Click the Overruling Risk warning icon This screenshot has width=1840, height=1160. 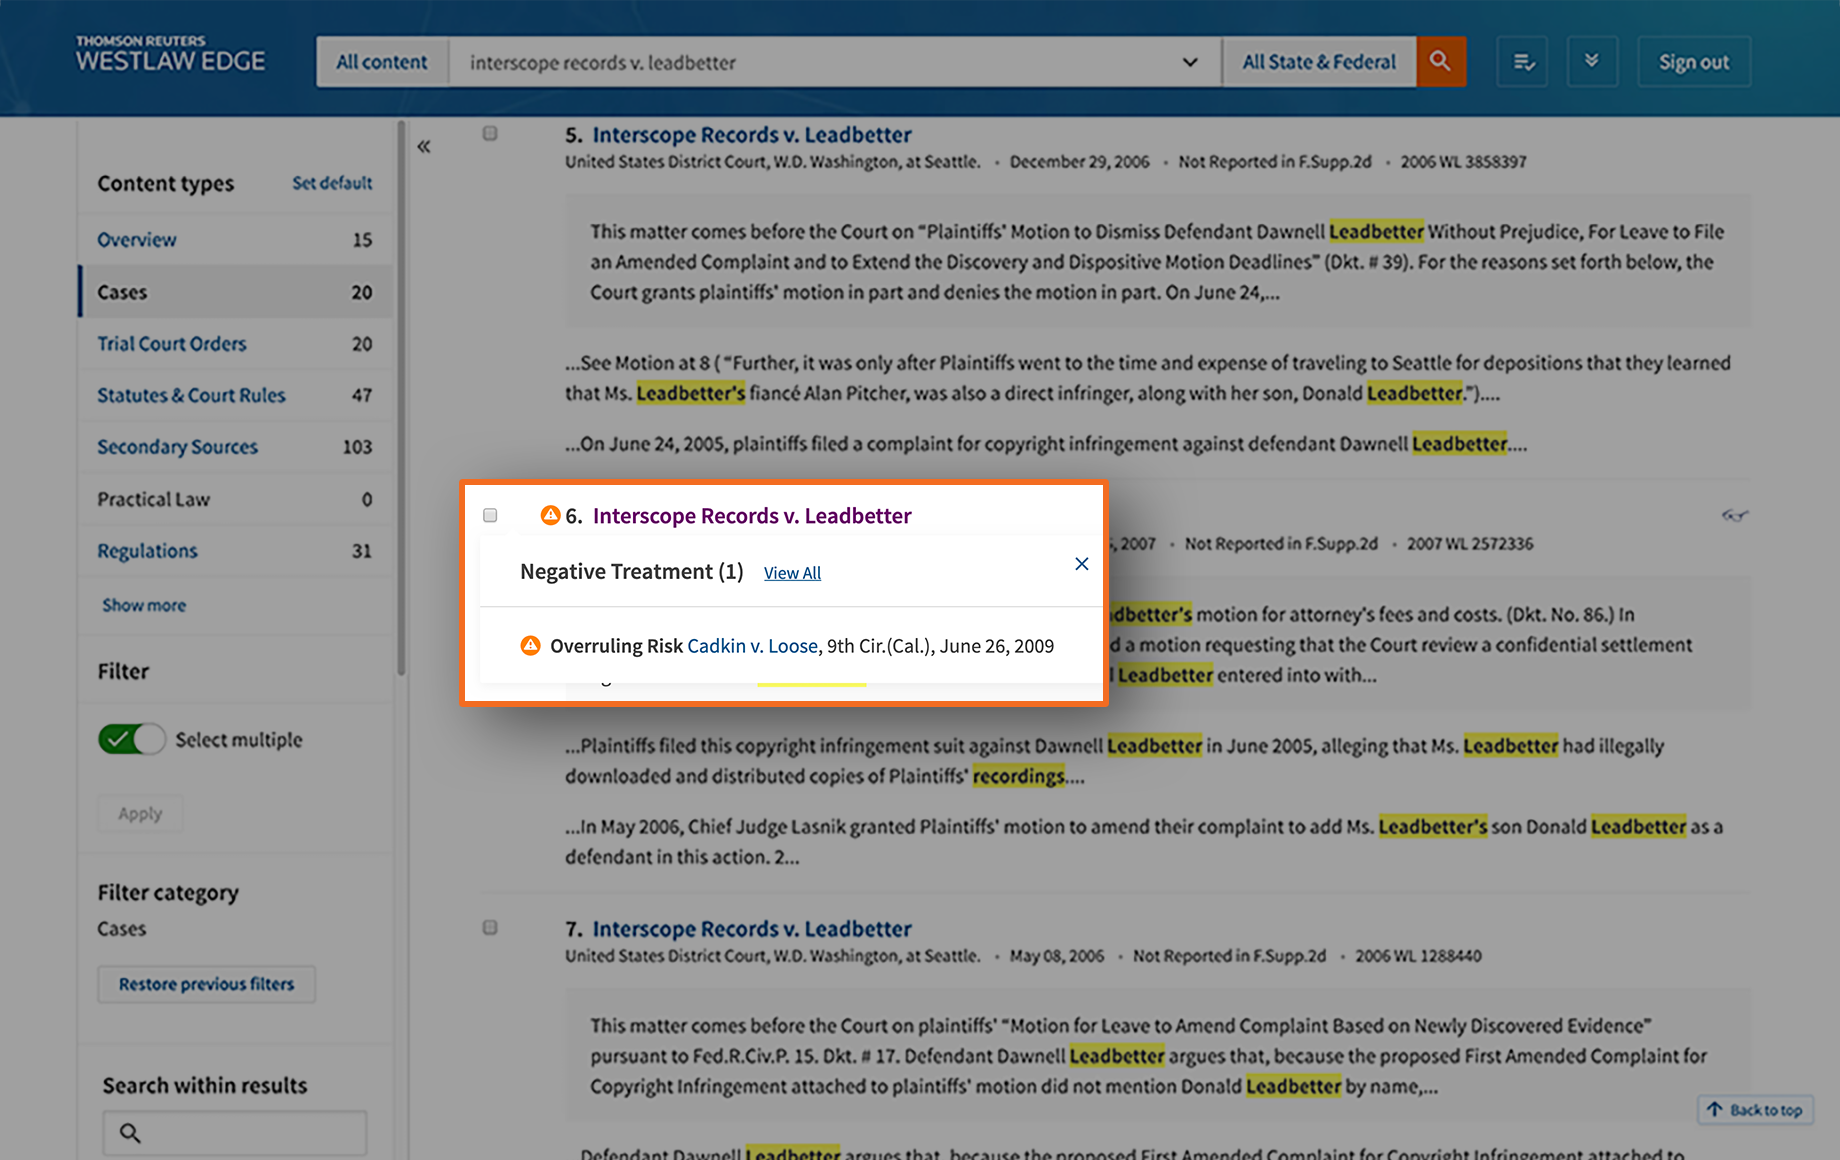click(x=530, y=646)
